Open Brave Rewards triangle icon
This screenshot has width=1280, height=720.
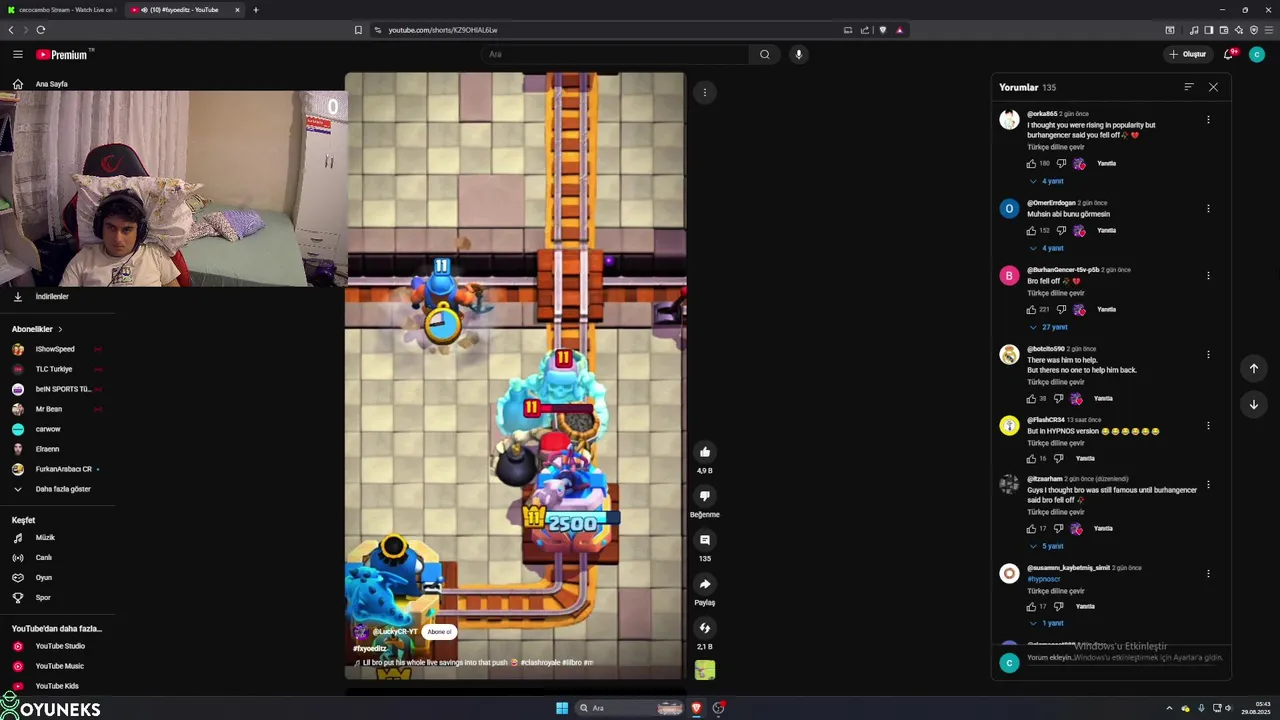899,30
